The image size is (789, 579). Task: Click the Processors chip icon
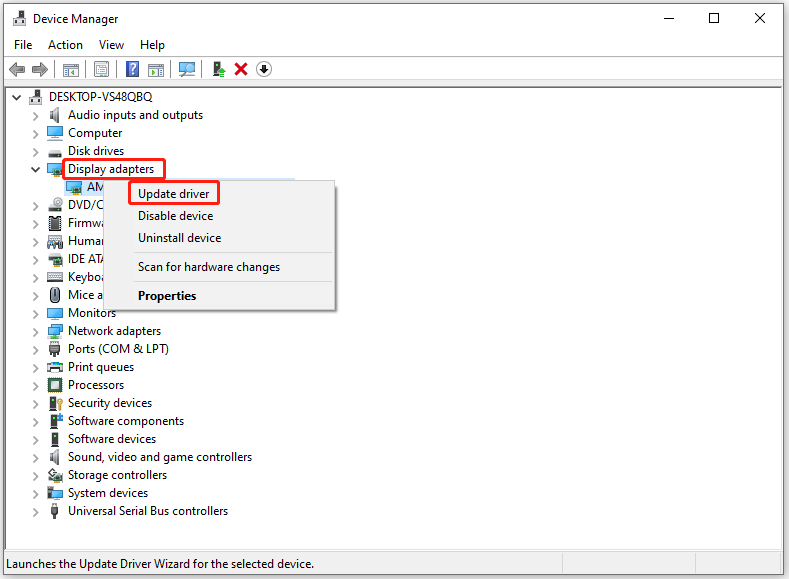pos(55,385)
